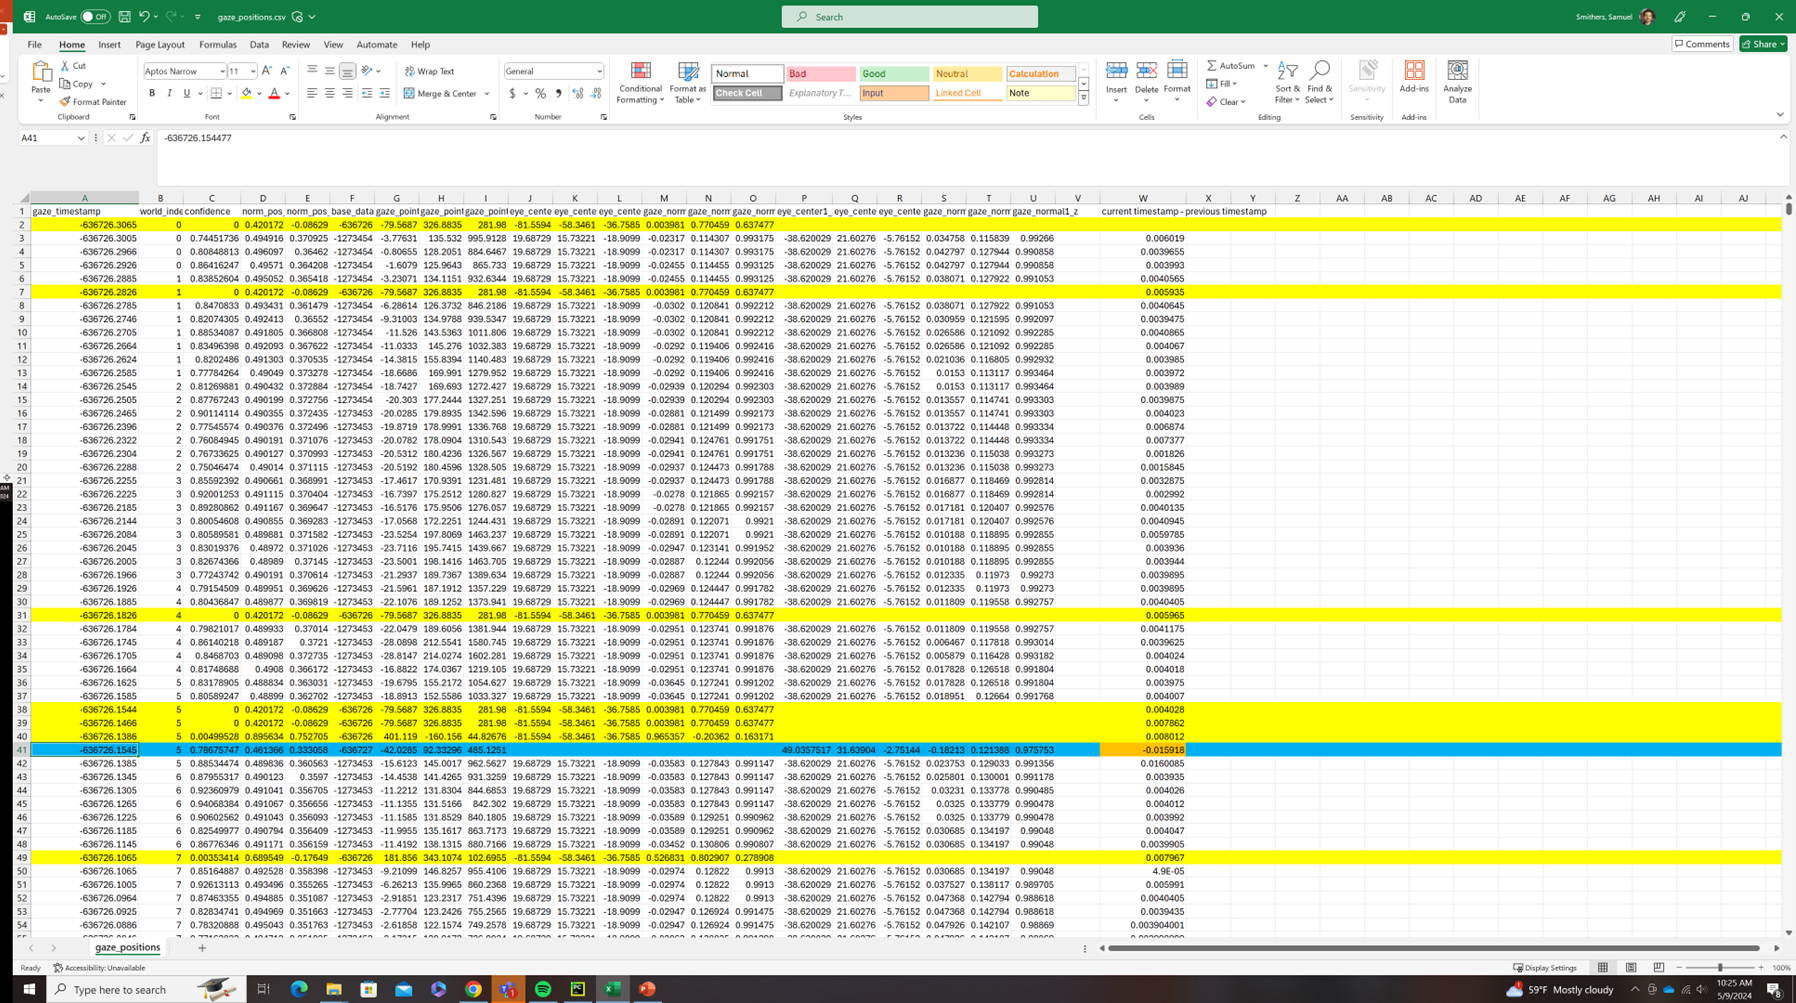The width and height of the screenshot is (1796, 1003).
Task: Toggle Bold formatting
Action: (x=152, y=93)
